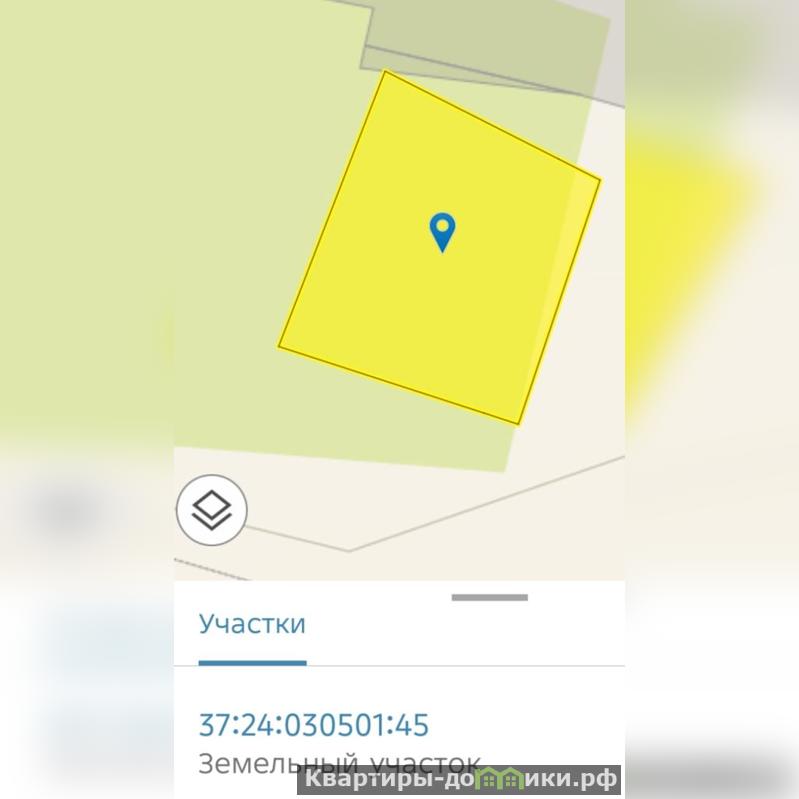
Task: Click the white panel area beside Участки tab
Action: 464,632
